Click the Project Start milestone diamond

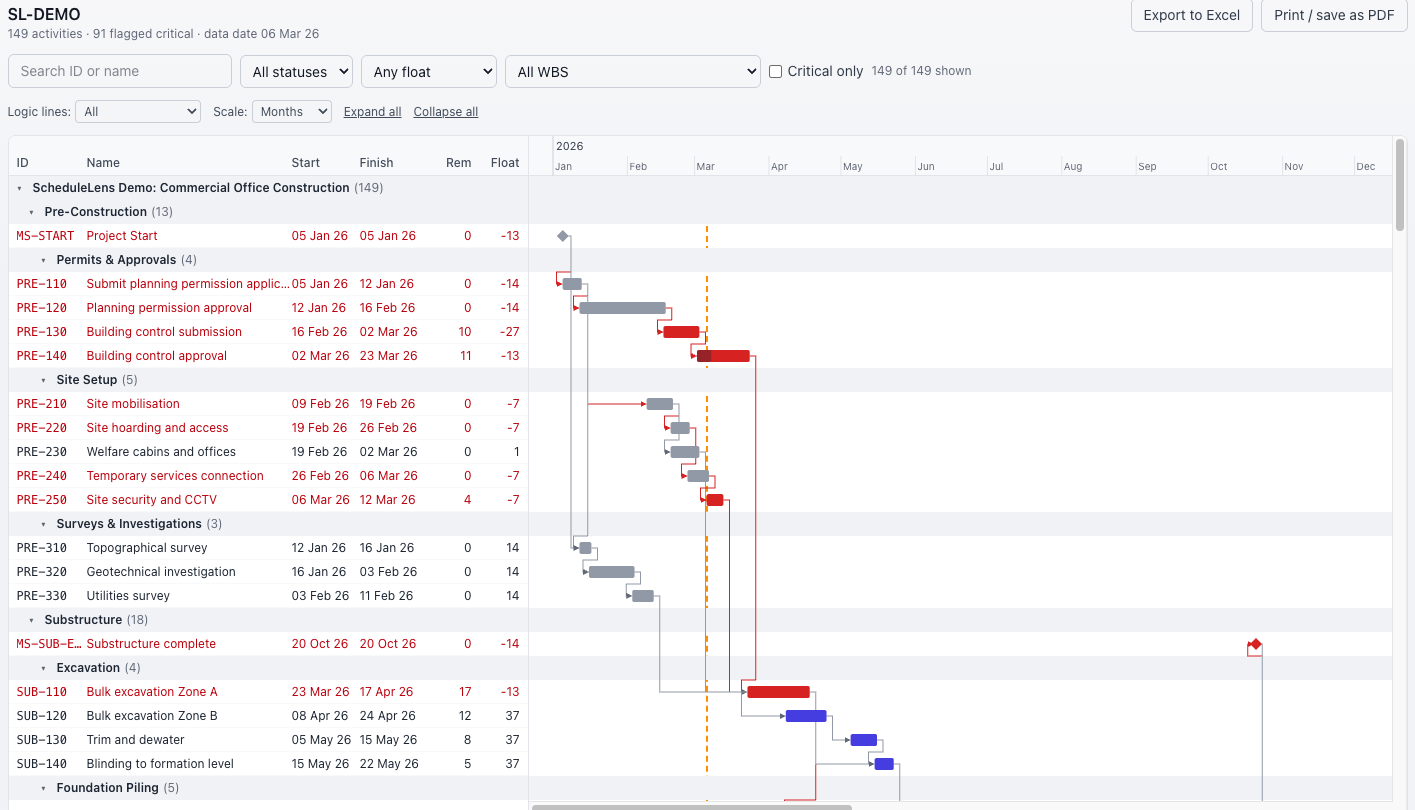[x=563, y=236]
